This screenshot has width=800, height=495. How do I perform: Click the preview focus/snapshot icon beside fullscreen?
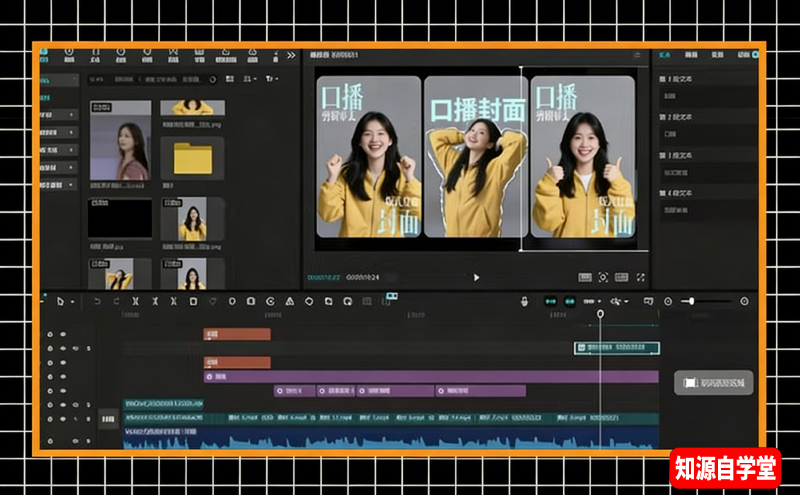coord(603,277)
